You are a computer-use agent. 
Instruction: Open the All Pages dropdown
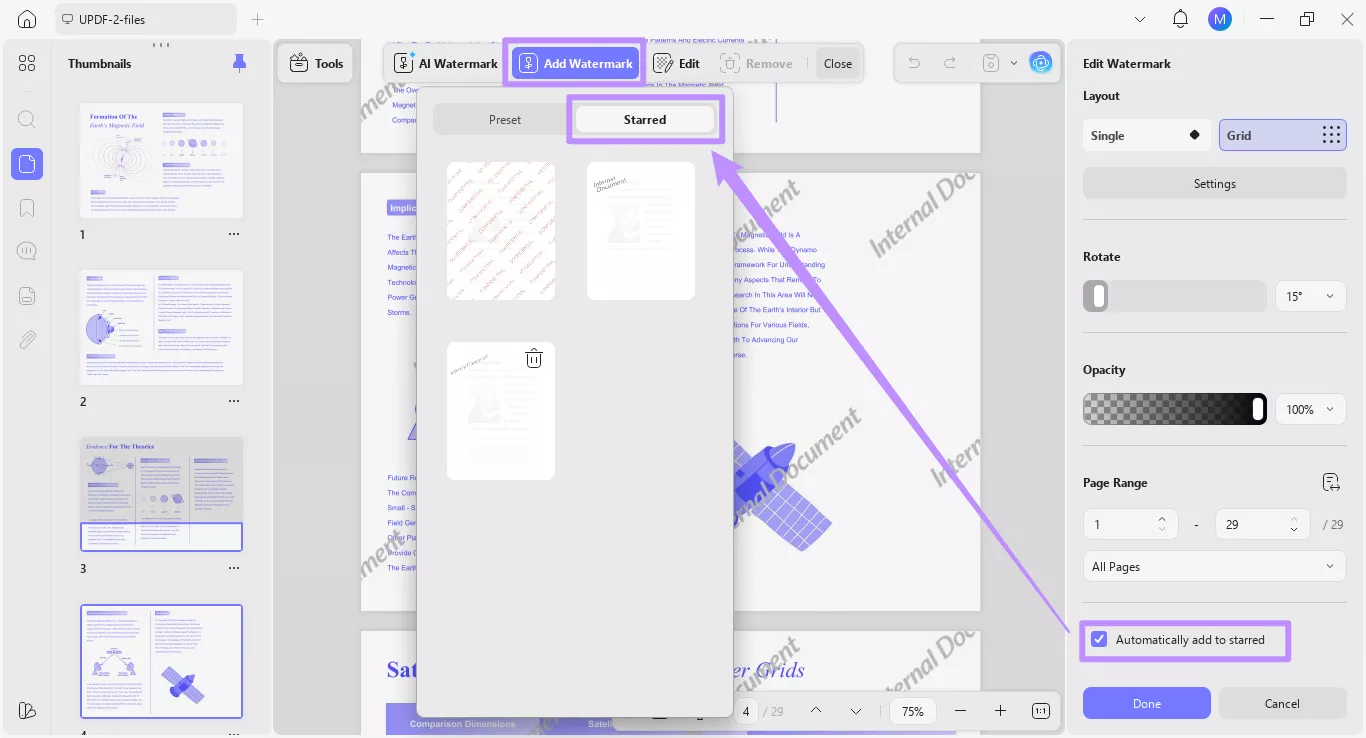point(1213,566)
